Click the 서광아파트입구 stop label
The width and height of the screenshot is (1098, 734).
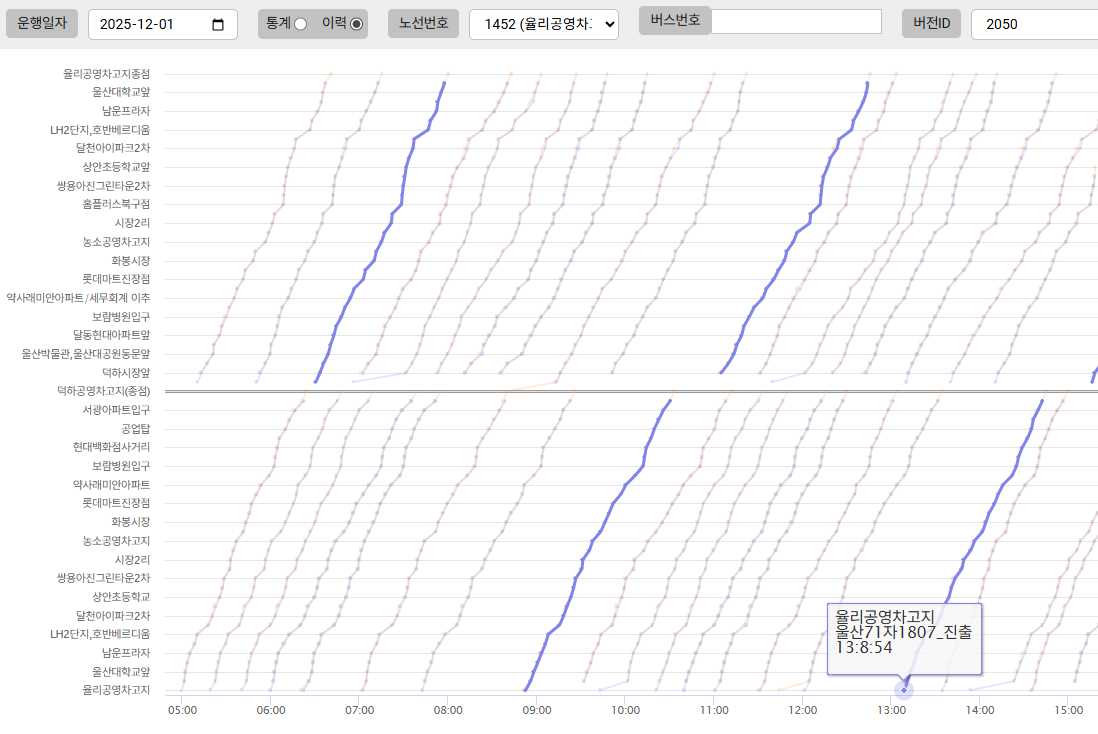pos(116,410)
